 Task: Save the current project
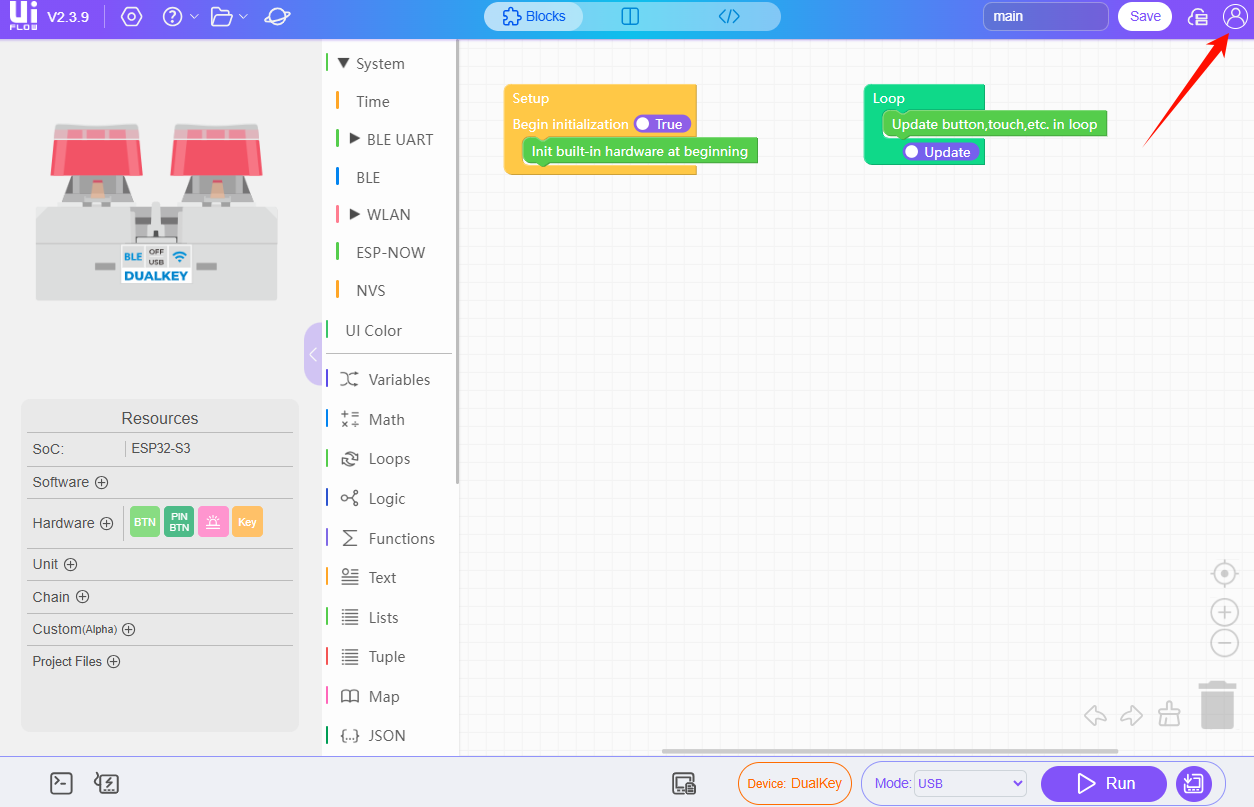pyautogui.click(x=1144, y=16)
